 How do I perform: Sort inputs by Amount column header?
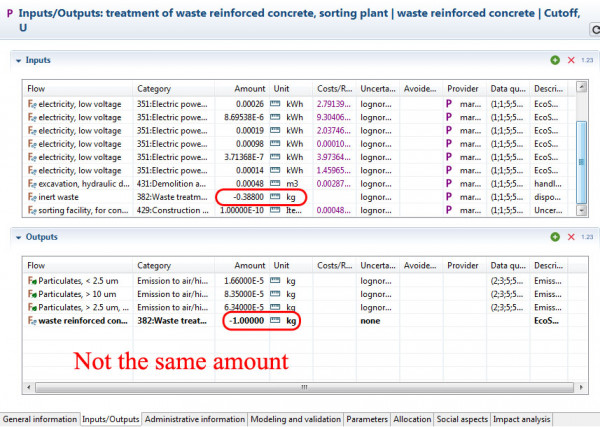[x=242, y=89]
